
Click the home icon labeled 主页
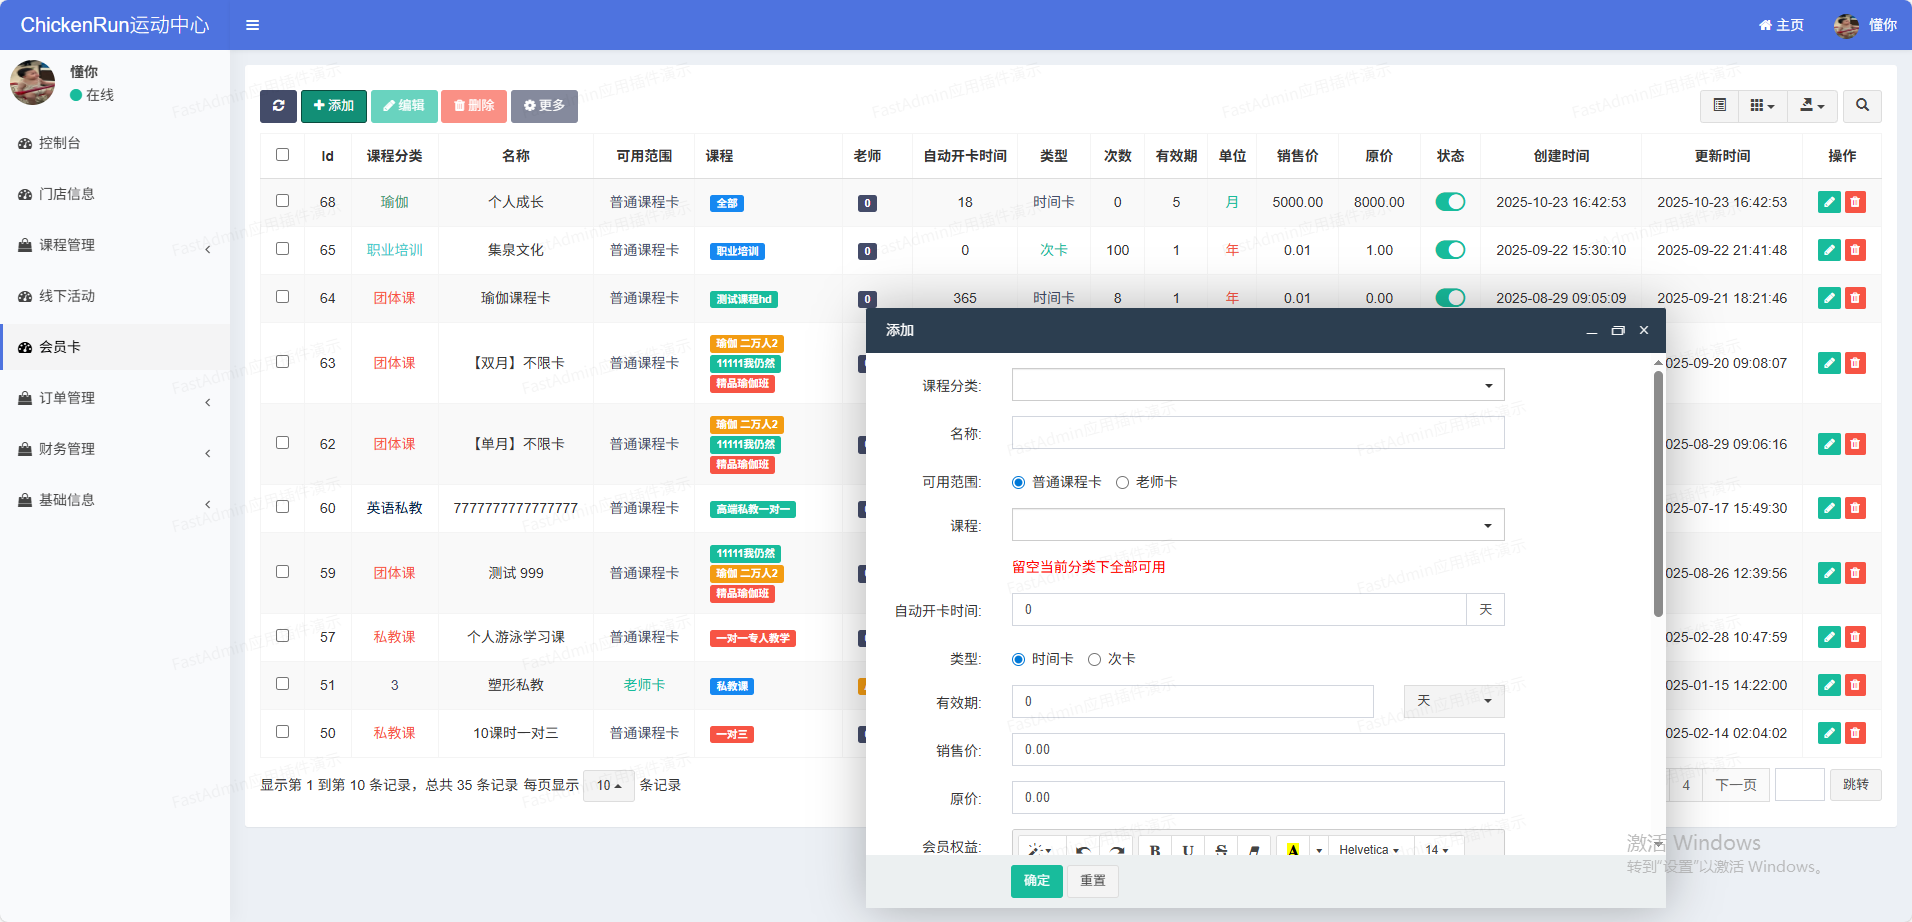click(1781, 25)
